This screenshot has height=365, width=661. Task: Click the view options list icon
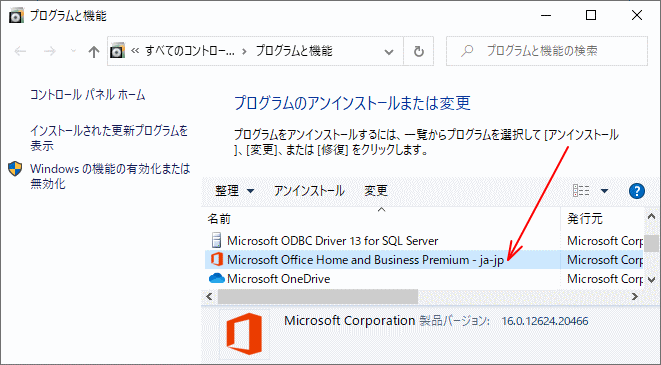(581, 191)
